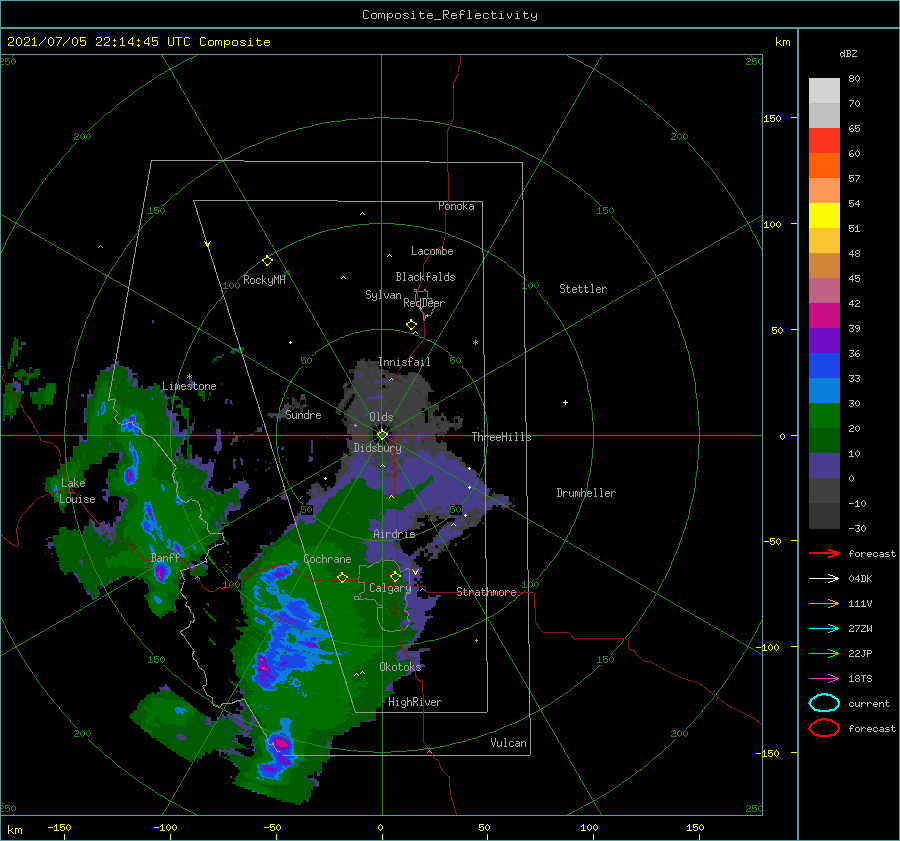Pick the yellow 54 dBZ color swatch
Viewport: 900px width, 841px height.
tap(824, 215)
